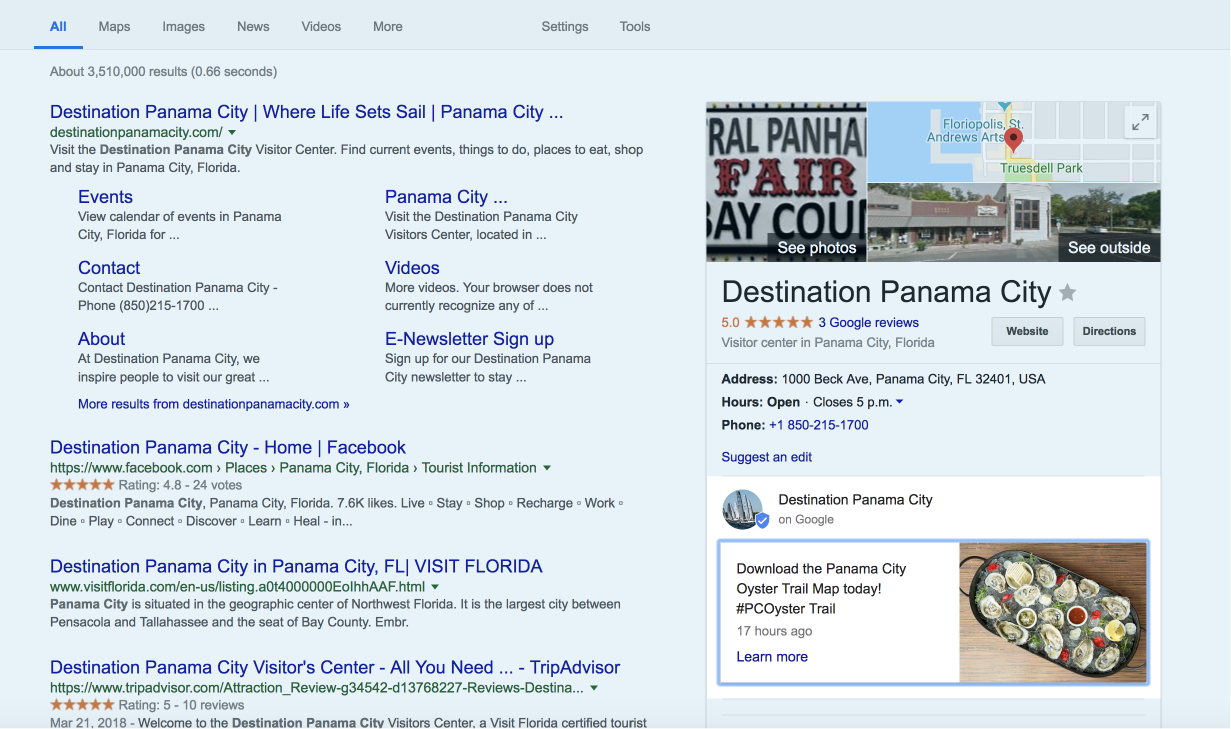Click More results from destinationpanamacity.com
Image resolution: width=1231 pixels, height=729 pixels.
coord(214,404)
